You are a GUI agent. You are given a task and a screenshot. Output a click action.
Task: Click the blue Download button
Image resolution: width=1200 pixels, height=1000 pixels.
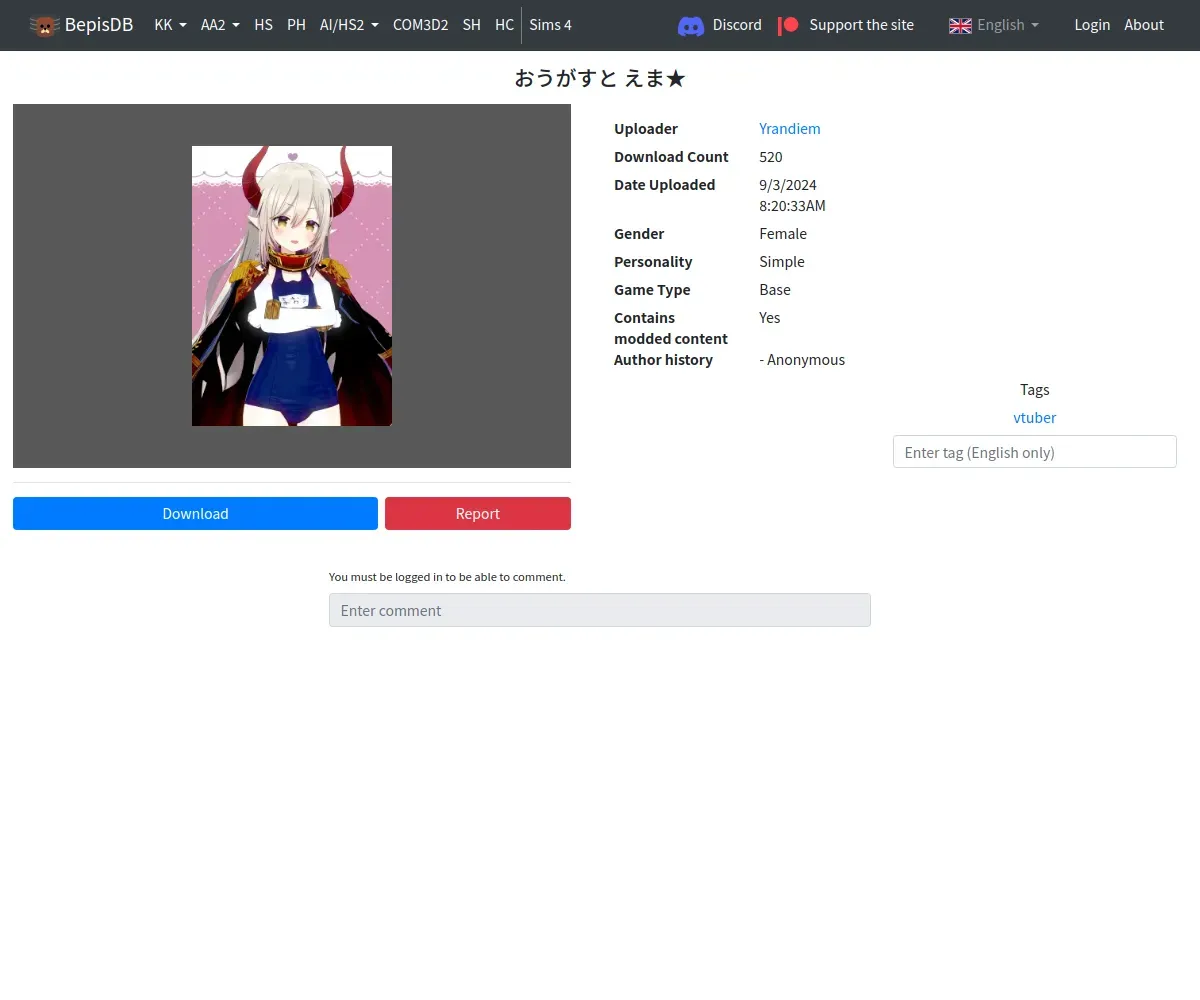click(x=195, y=514)
